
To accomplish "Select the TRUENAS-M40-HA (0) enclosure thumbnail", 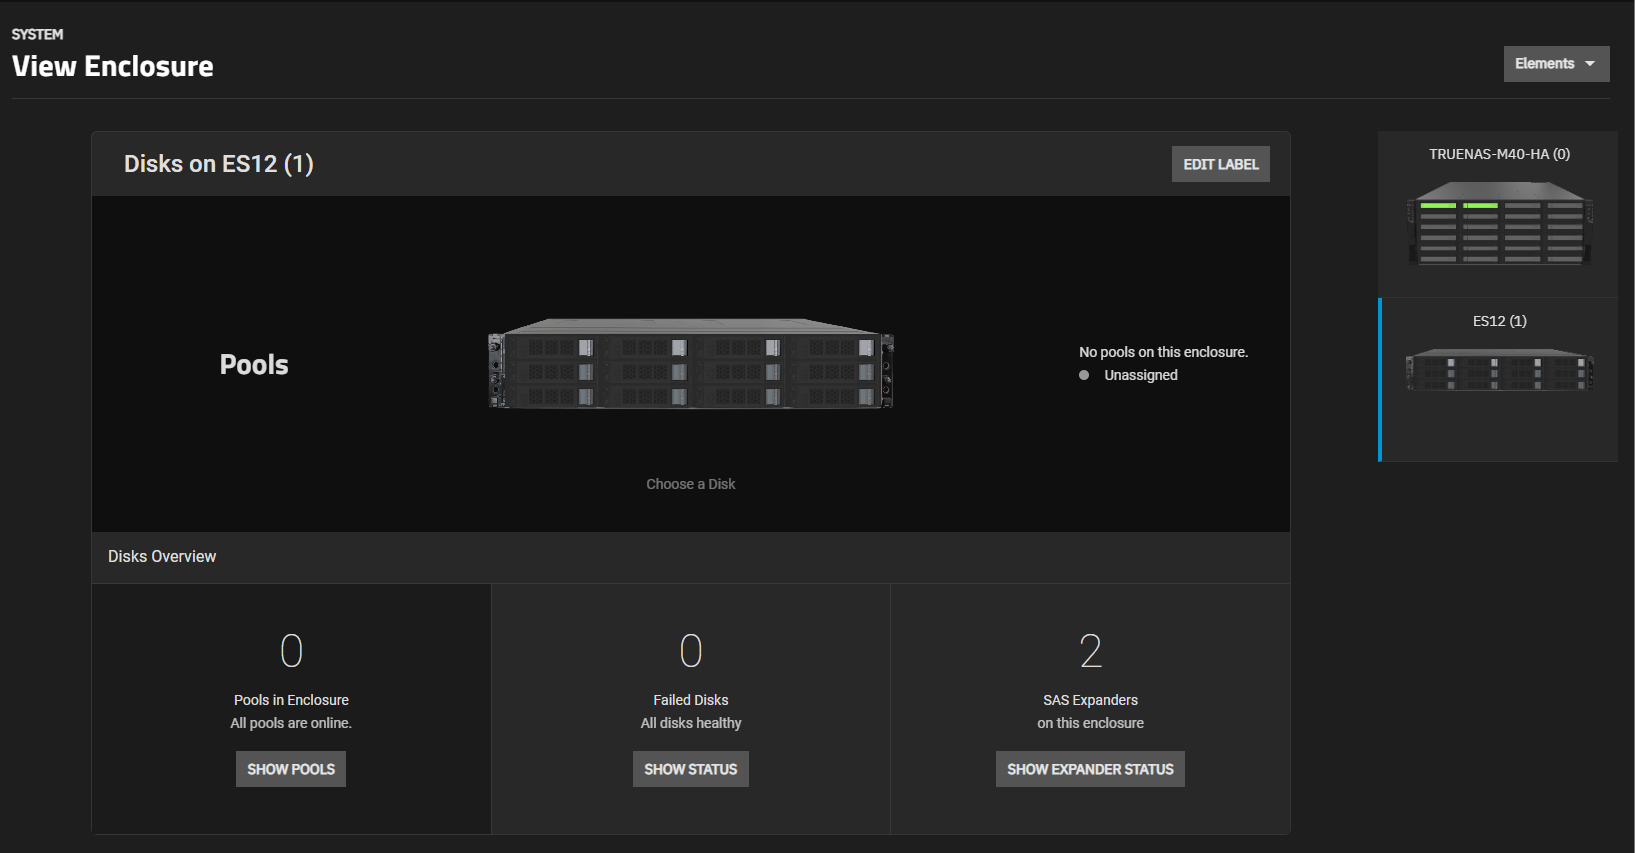I will (x=1498, y=214).
